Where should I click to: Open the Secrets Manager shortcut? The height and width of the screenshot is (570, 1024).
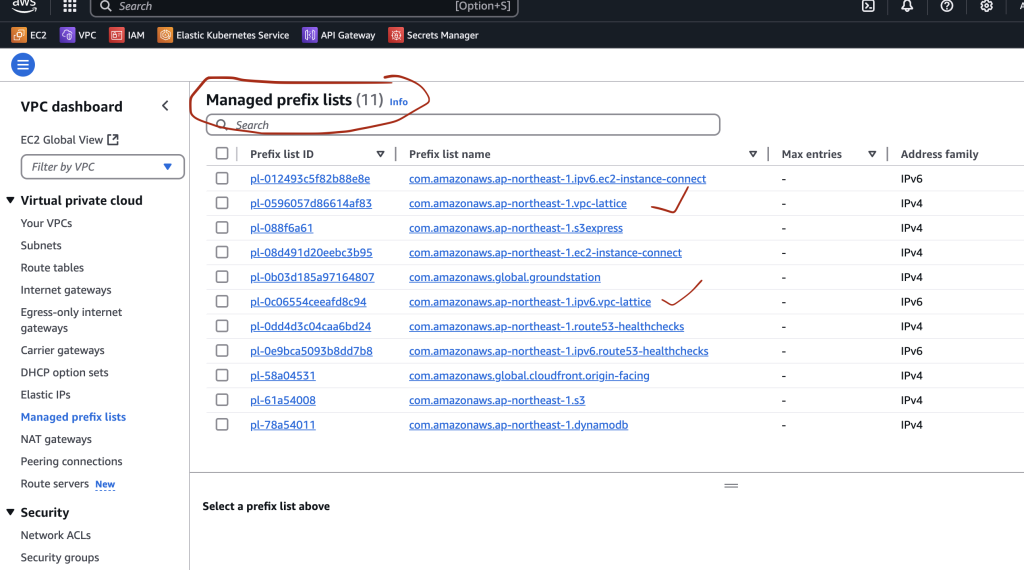click(x=434, y=35)
